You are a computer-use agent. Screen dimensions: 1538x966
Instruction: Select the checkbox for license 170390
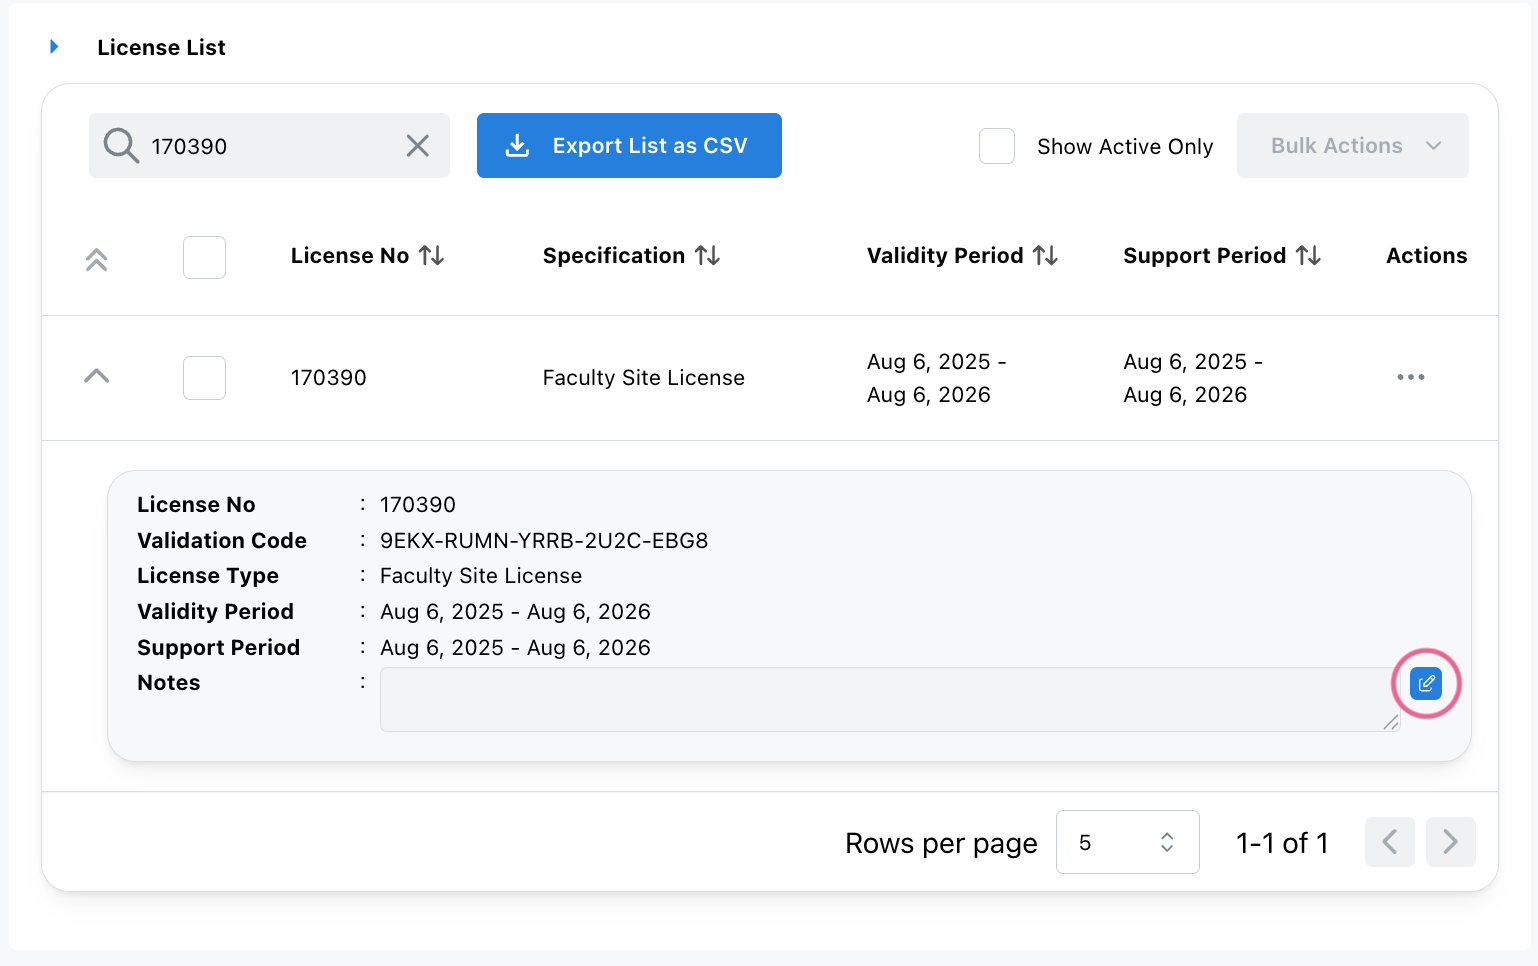coord(204,378)
